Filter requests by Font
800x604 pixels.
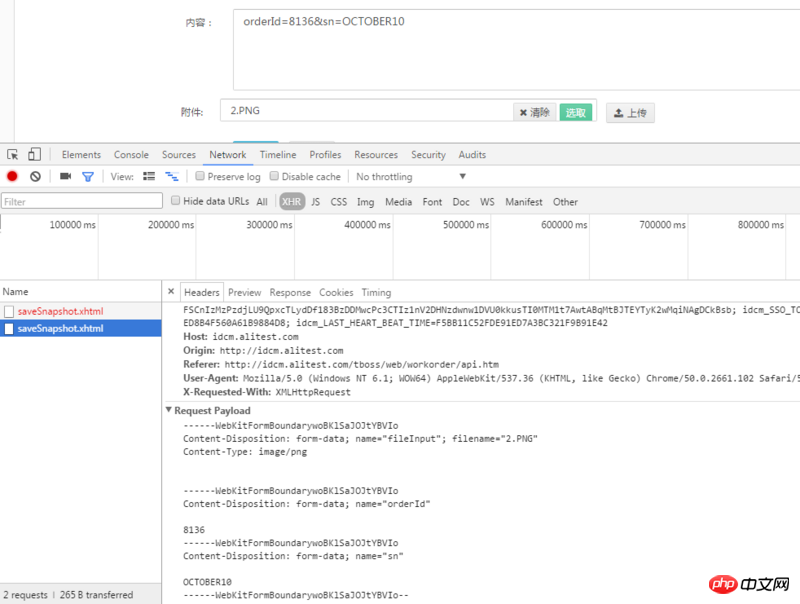click(x=432, y=202)
